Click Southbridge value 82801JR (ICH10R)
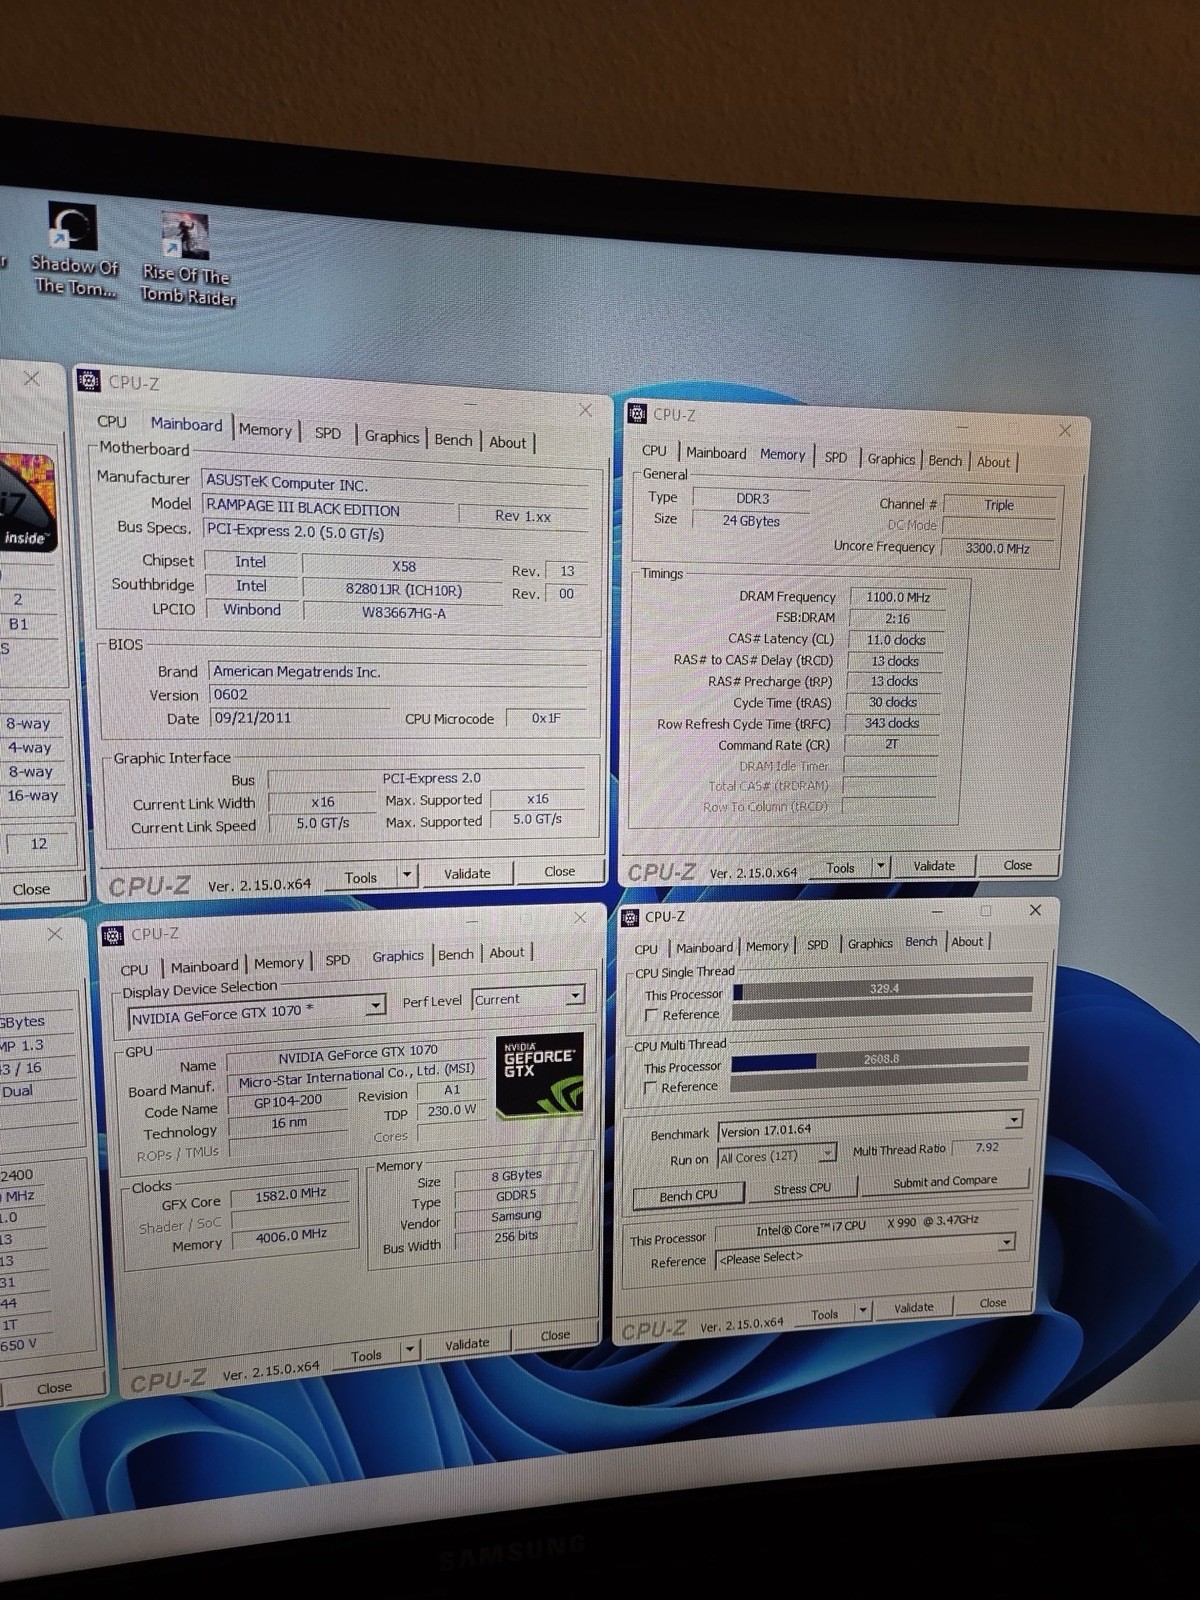Screen dimensions: 1200x1600 pyautogui.click(x=403, y=589)
